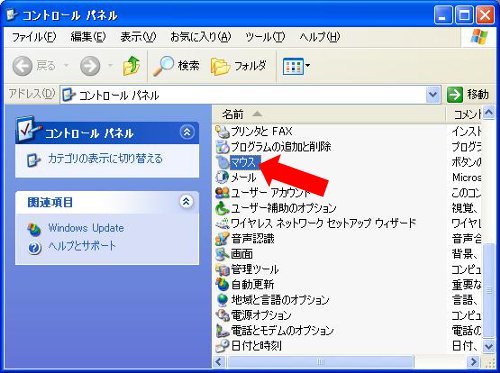Image resolution: width=500 pixels, height=373 pixels.
Task: Click カテゴリの表示に切り替える link
Action: tap(105, 158)
